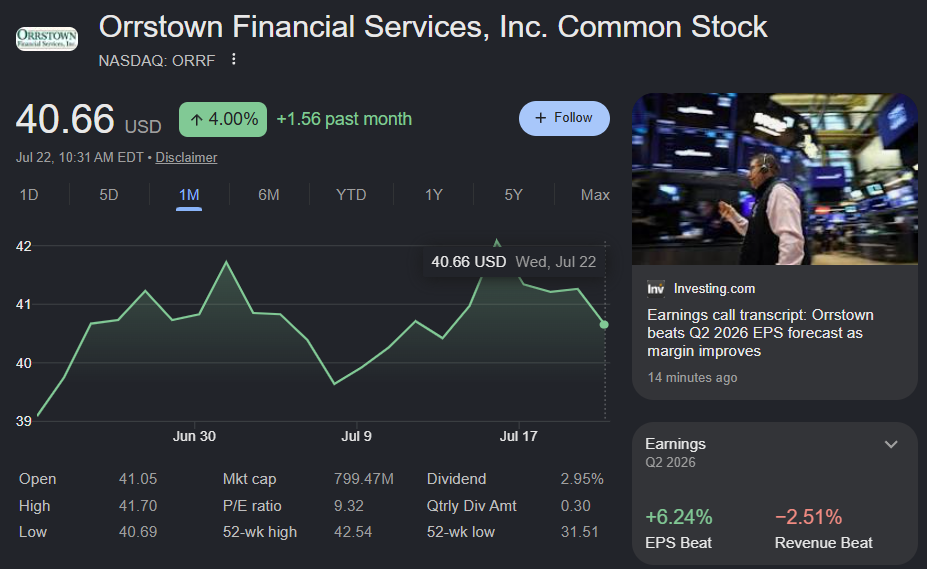Click the Qtrly Div Amt label
Viewport: 927px width, 569px height.
pos(472,506)
